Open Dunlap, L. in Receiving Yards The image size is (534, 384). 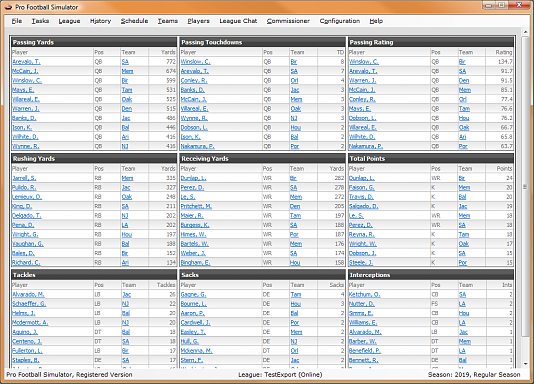coord(193,178)
